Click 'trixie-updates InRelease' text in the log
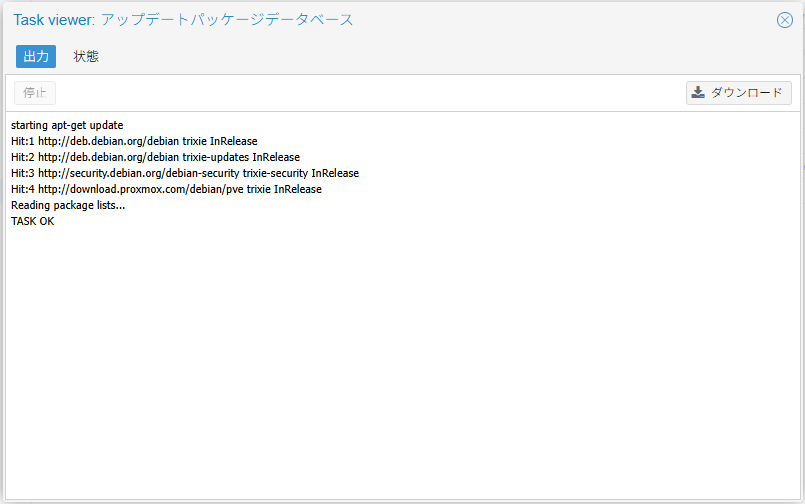805x504 pixels. (x=241, y=157)
